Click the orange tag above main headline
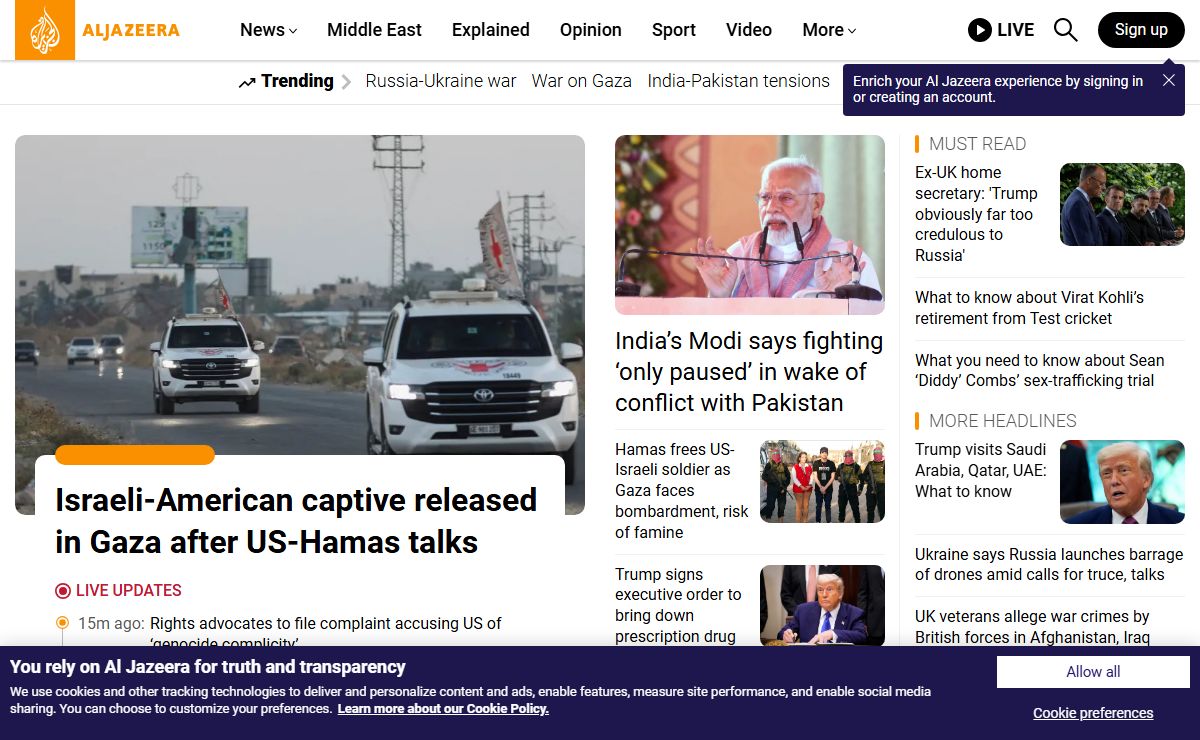Image resolution: width=1200 pixels, height=740 pixels. point(135,455)
